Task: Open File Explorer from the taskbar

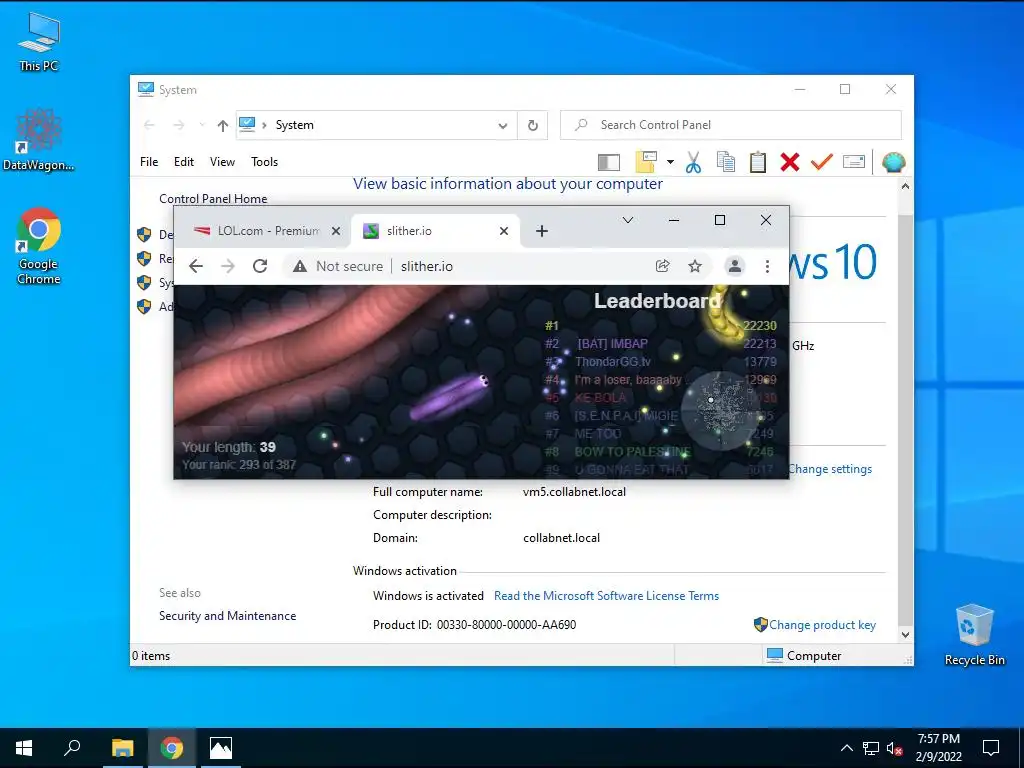Action: (122, 748)
